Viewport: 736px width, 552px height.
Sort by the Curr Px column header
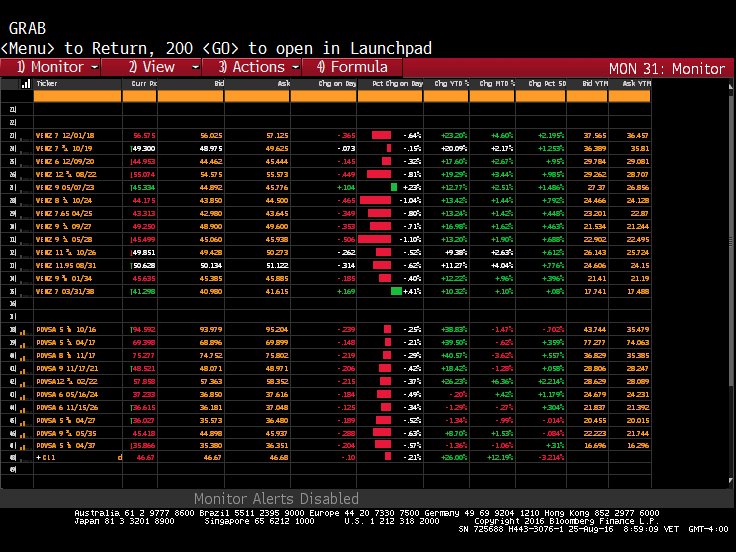click(144, 84)
